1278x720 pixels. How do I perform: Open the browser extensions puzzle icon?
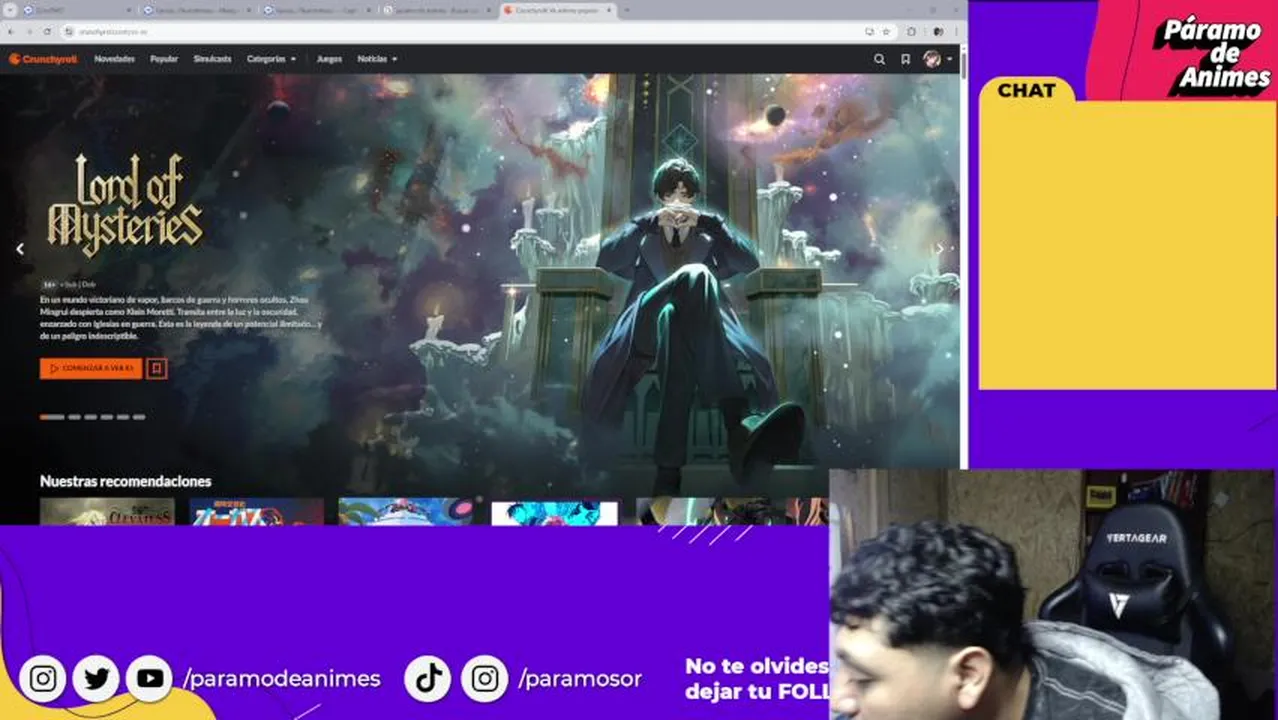point(911,32)
